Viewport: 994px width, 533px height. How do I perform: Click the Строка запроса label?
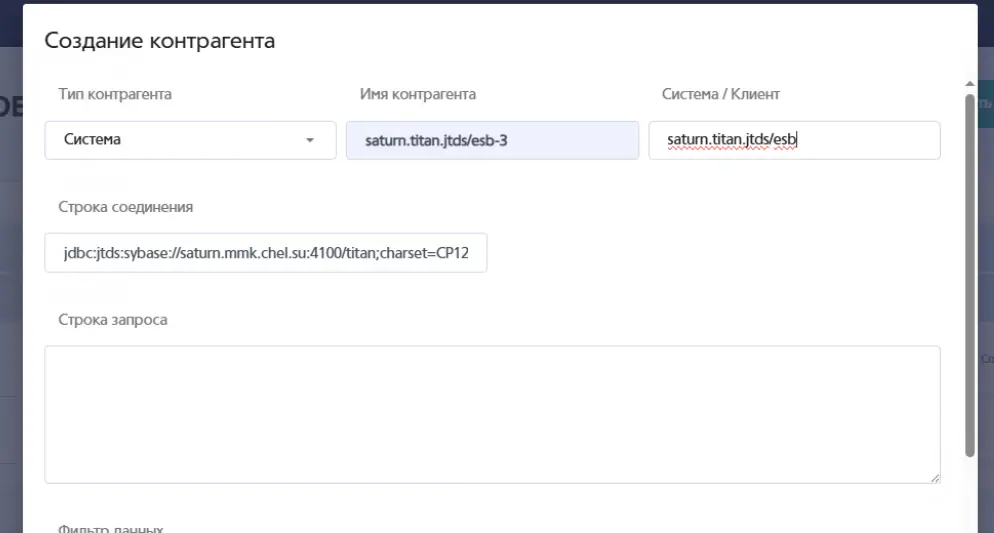pyautogui.click(x=113, y=319)
